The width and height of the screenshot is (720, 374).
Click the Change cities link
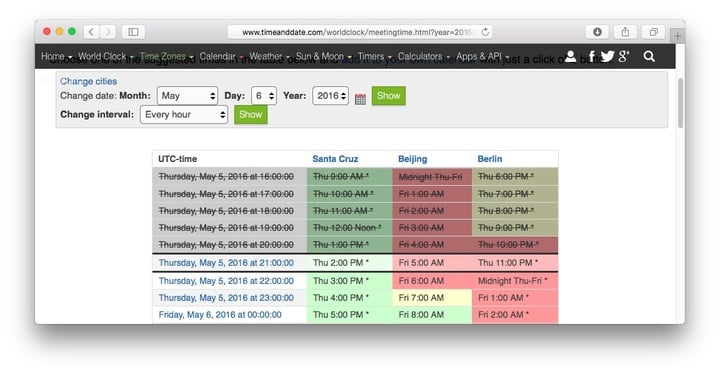88,81
